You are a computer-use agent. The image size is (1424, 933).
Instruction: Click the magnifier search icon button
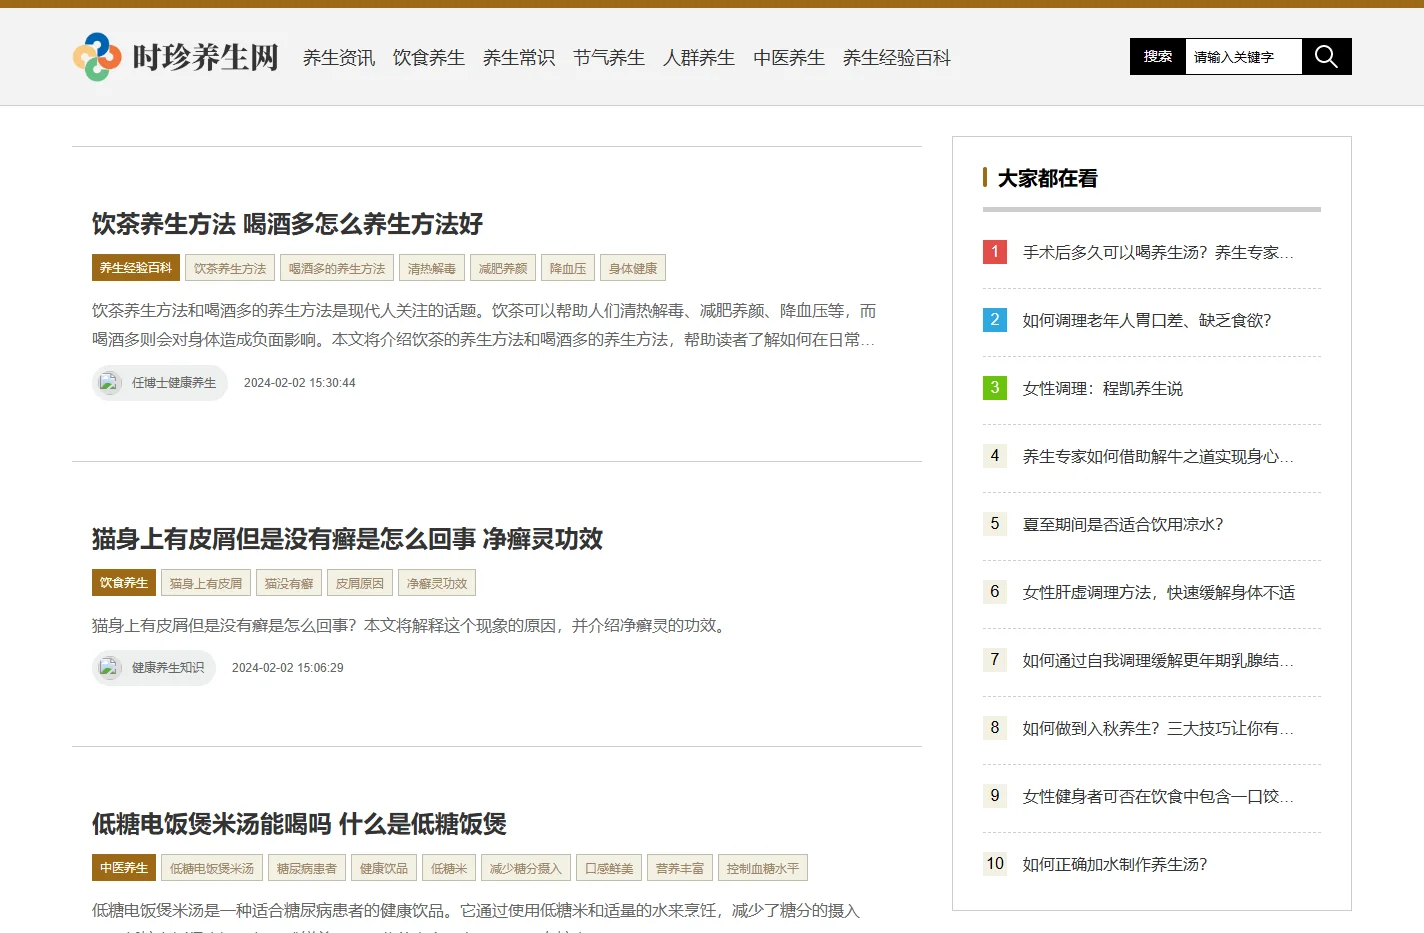point(1326,57)
